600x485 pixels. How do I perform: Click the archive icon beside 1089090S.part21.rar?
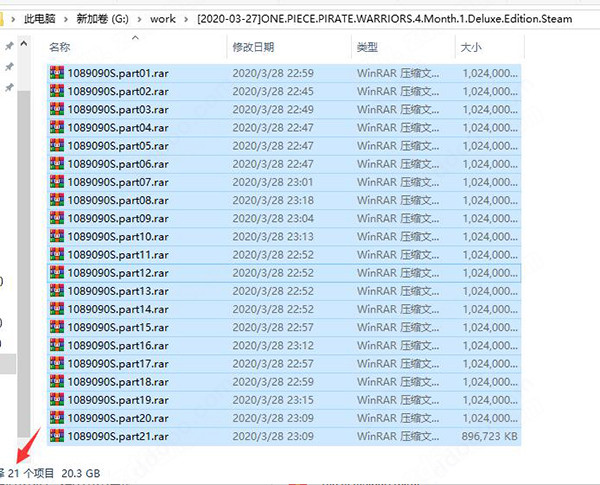[57, 436]
